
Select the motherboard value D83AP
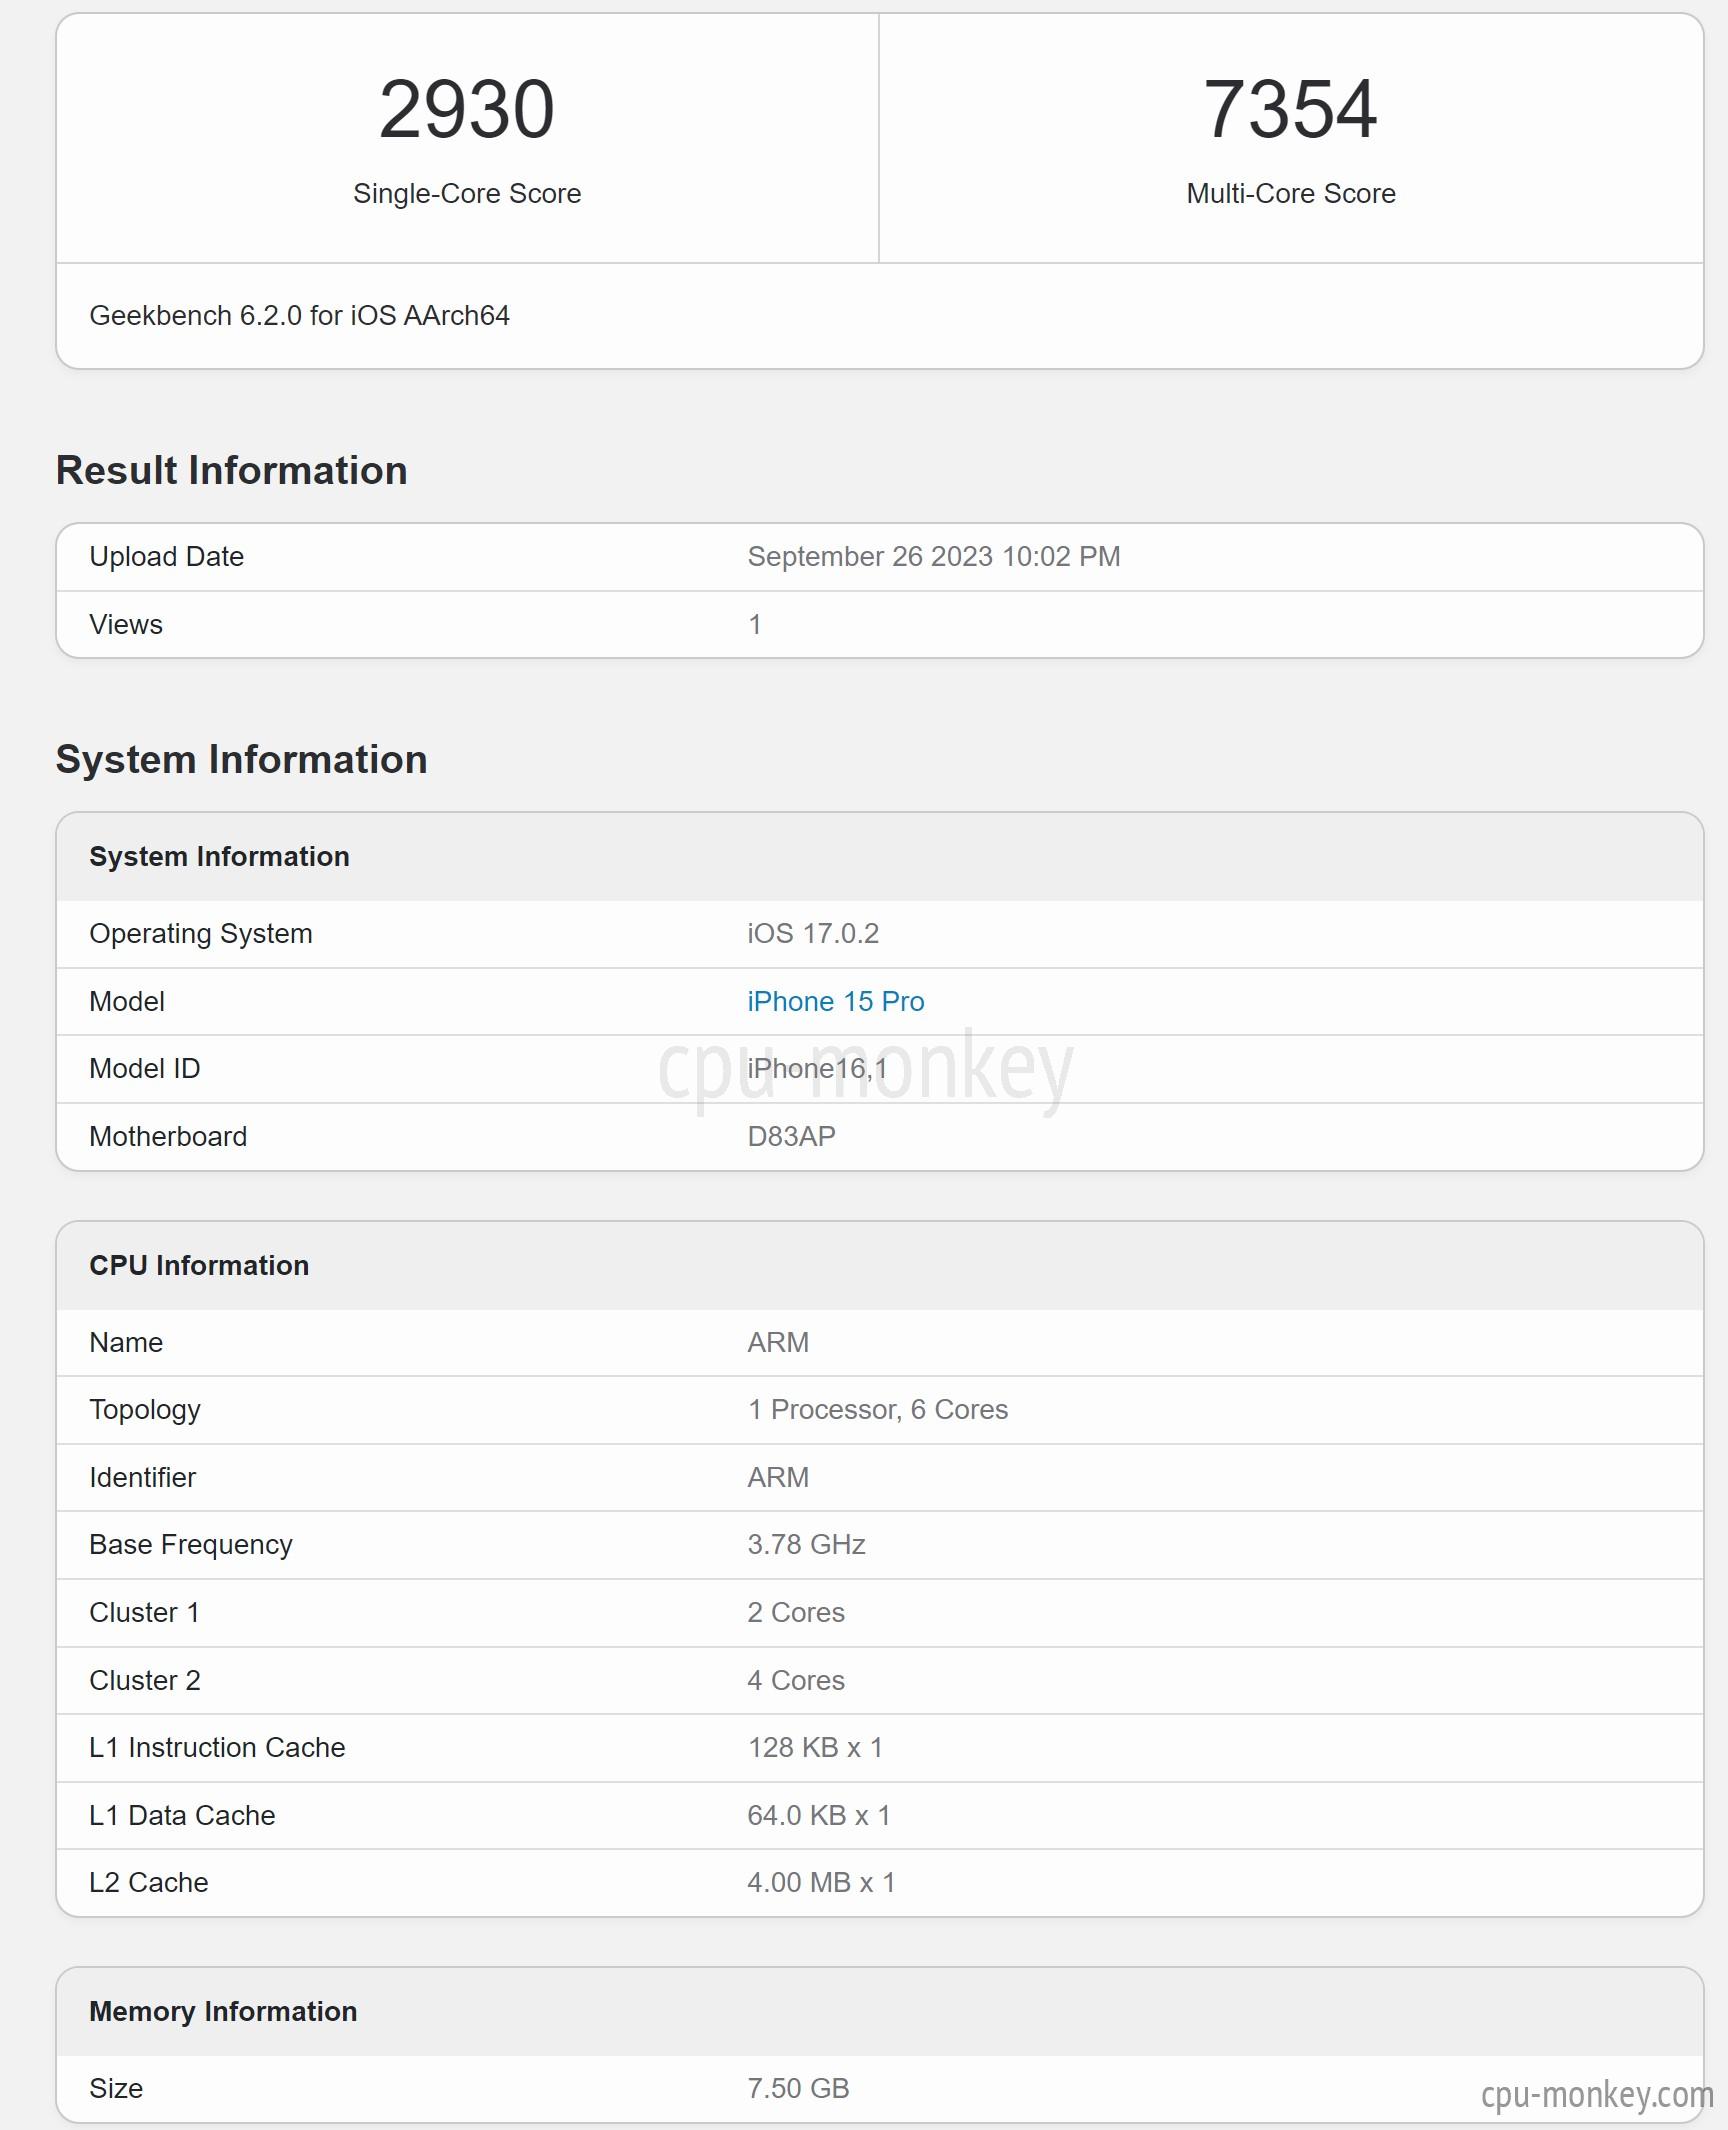tap(791, 1136)
